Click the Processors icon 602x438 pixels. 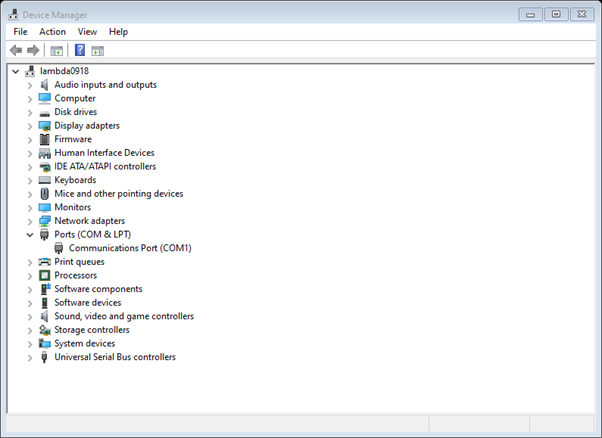tap(45, 275)
